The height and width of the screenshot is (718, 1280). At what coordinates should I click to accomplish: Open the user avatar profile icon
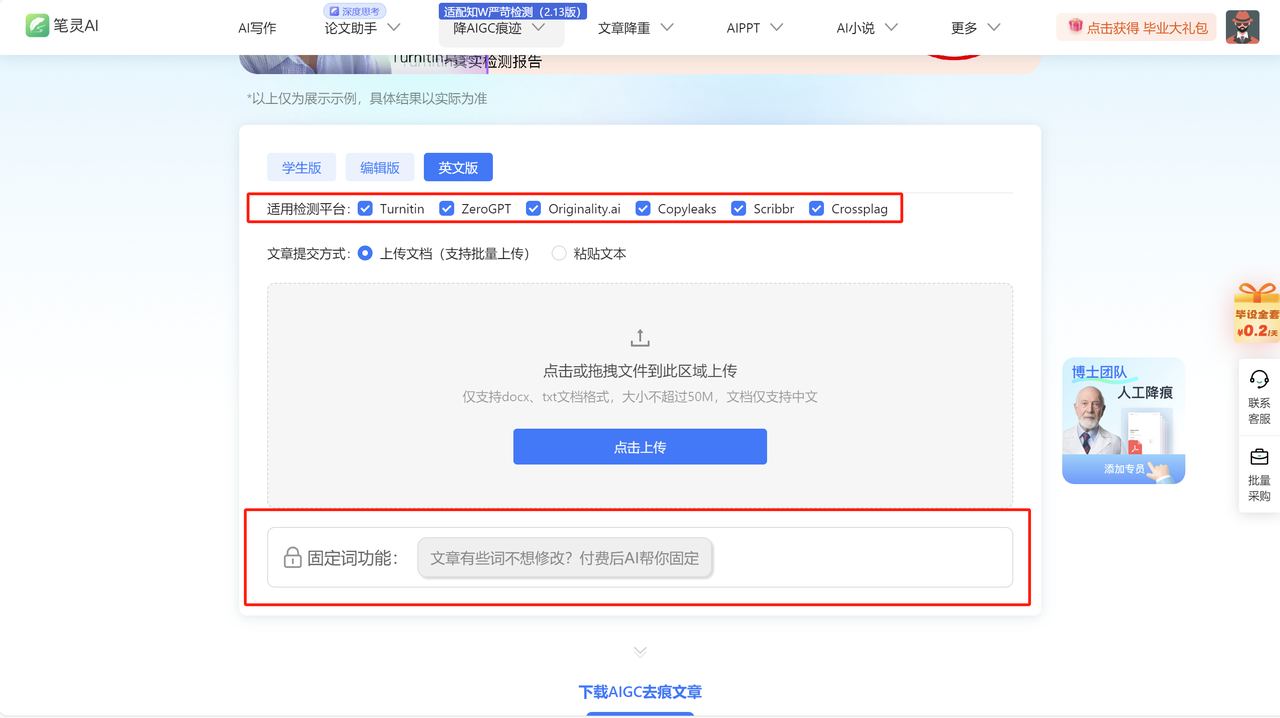tap(1243, 27)
